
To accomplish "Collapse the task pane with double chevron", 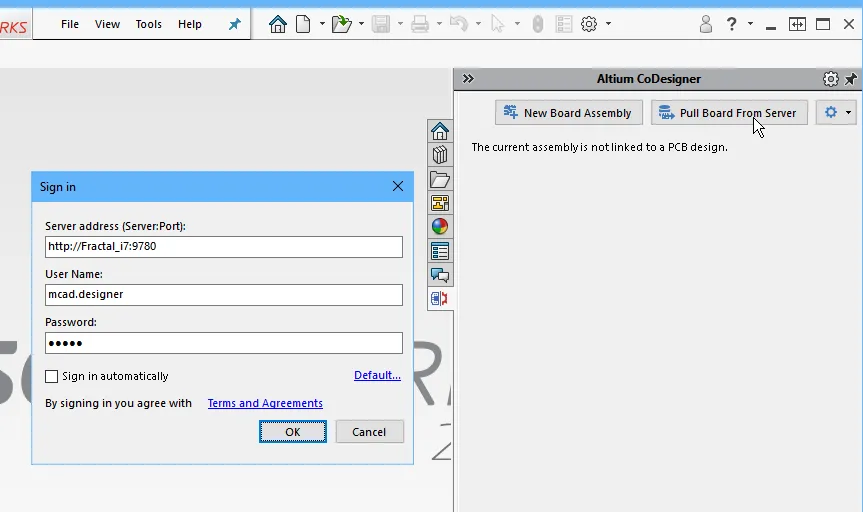I will point(468,79).
